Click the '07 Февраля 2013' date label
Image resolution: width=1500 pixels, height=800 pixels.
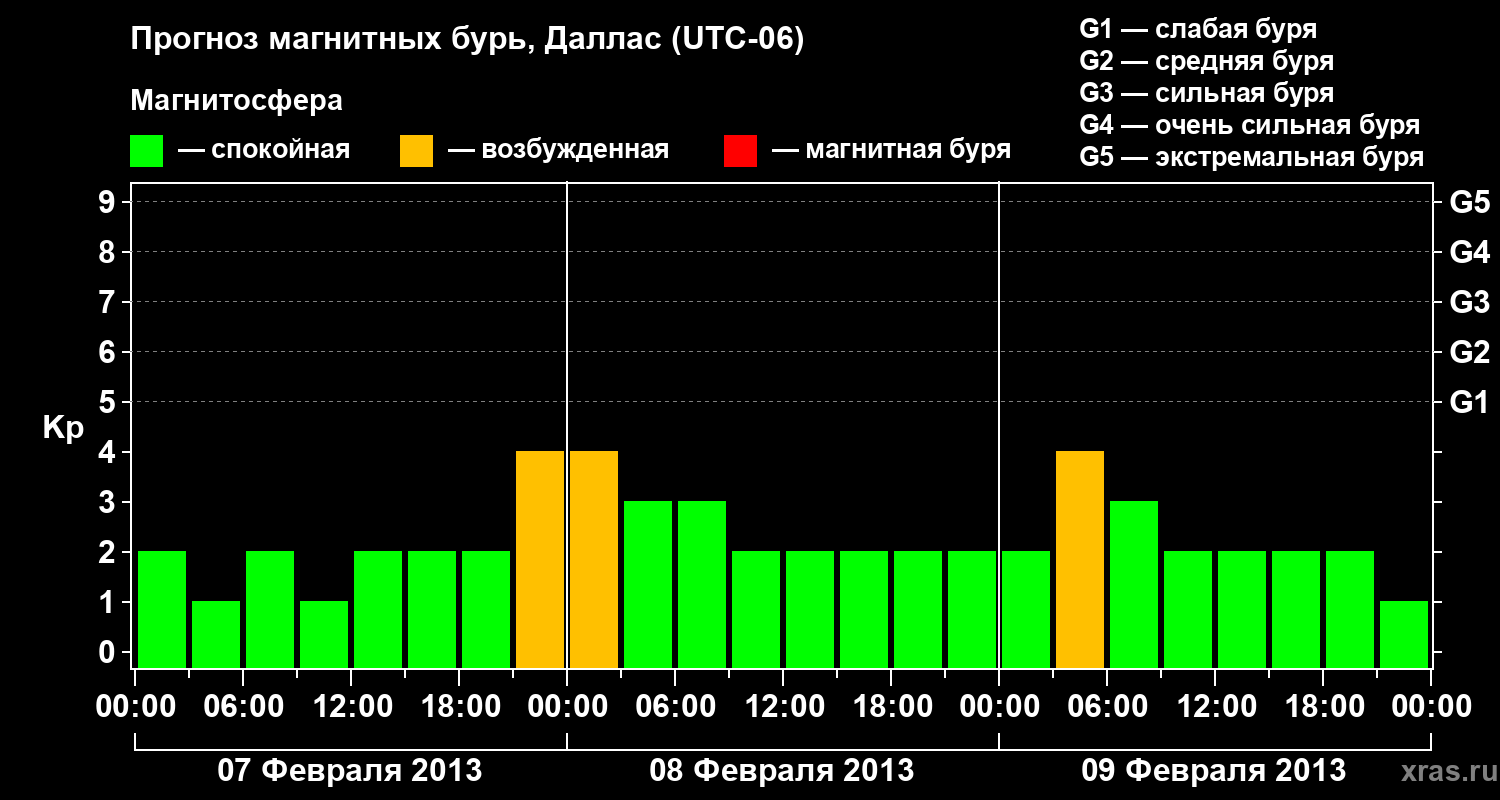pyautogui.click(x=350, y=771)
